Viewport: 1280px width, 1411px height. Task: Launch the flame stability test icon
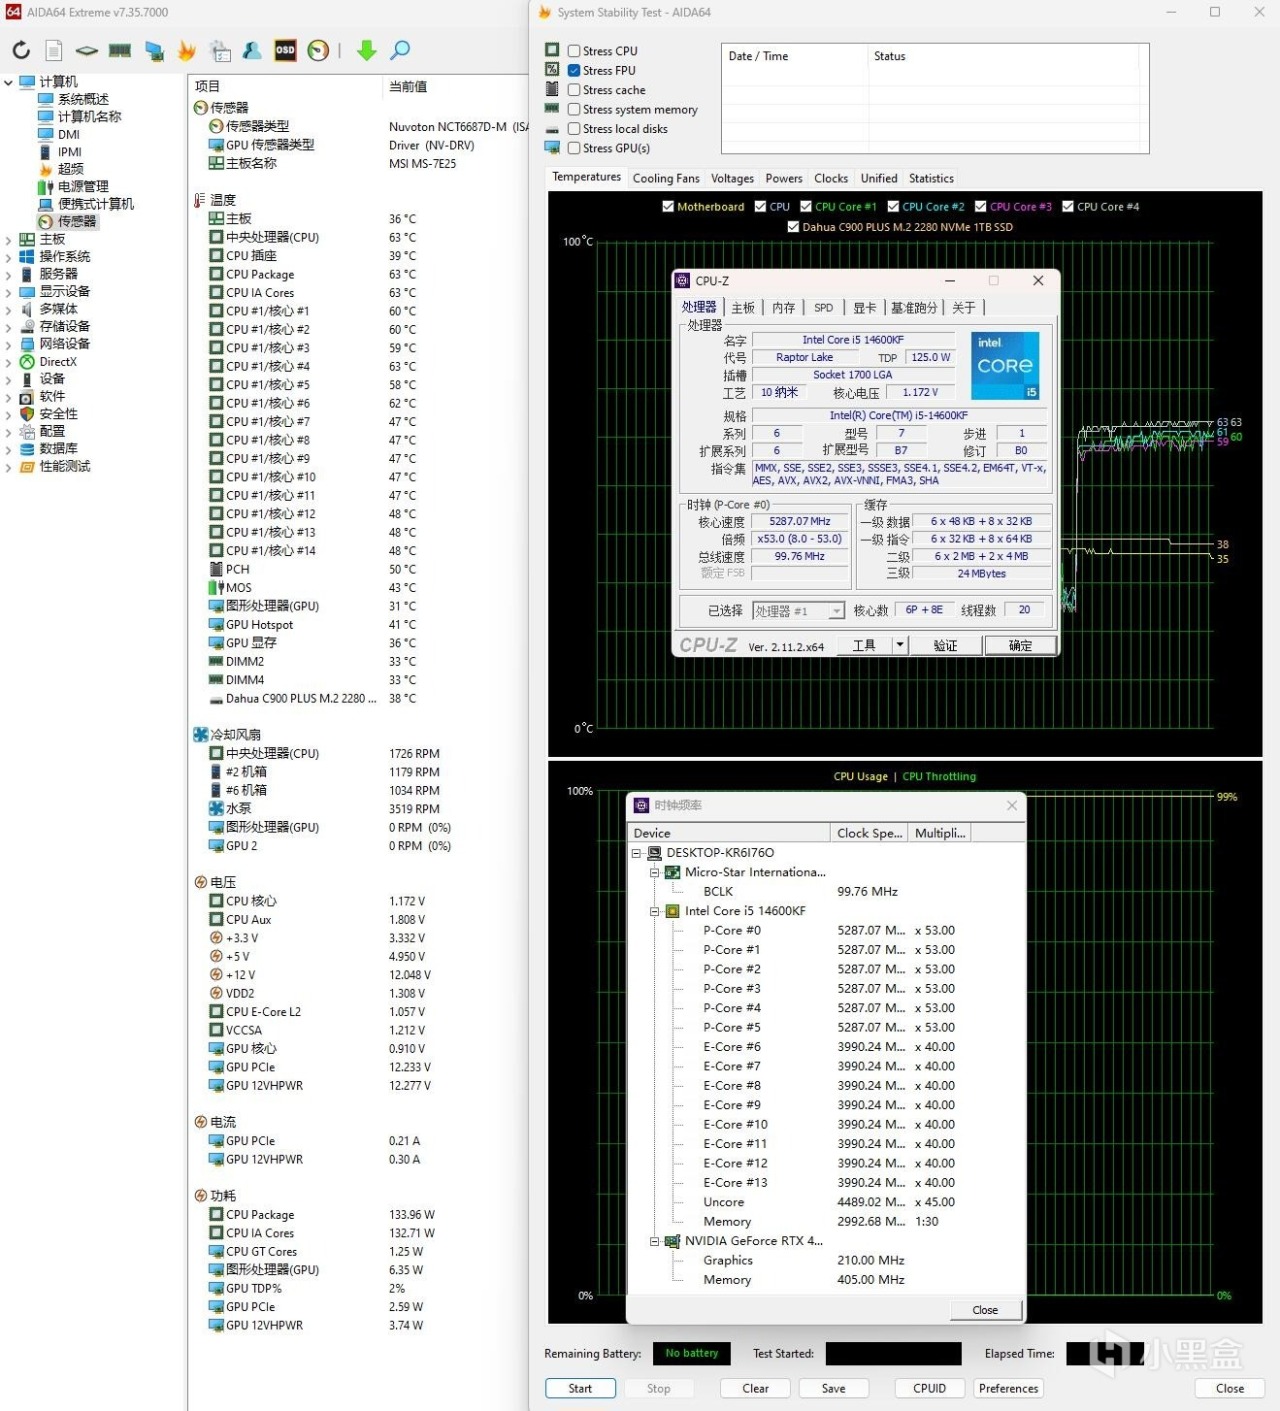(x=187, y=50)
